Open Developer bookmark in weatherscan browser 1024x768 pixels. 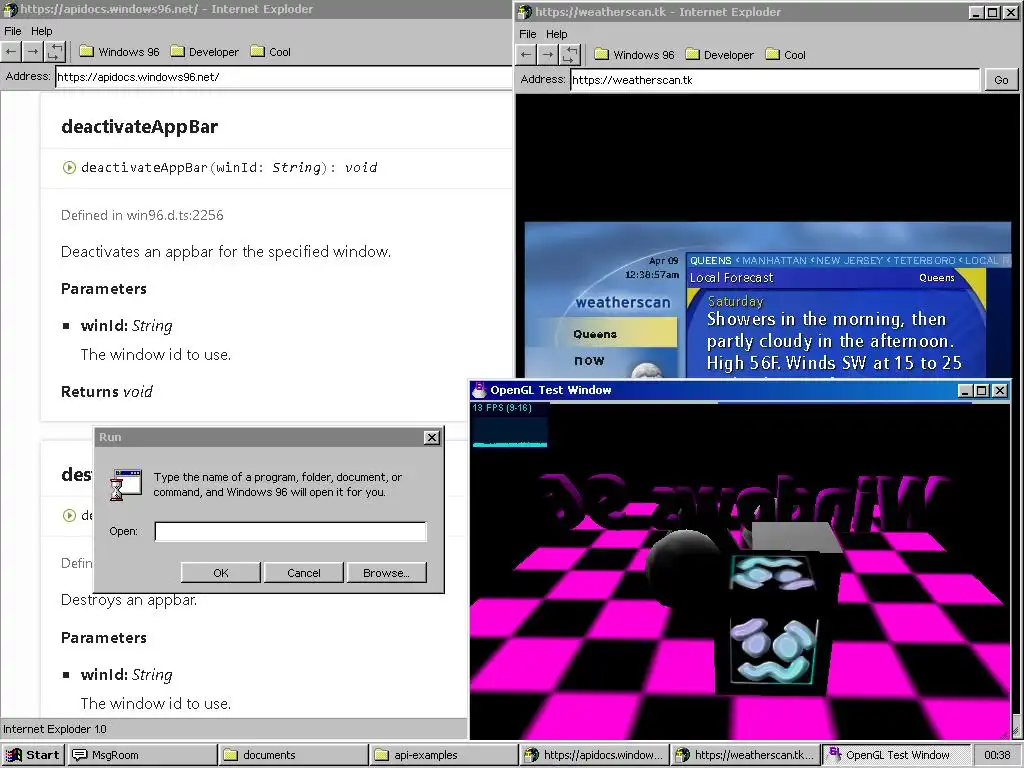coord(720,55)
